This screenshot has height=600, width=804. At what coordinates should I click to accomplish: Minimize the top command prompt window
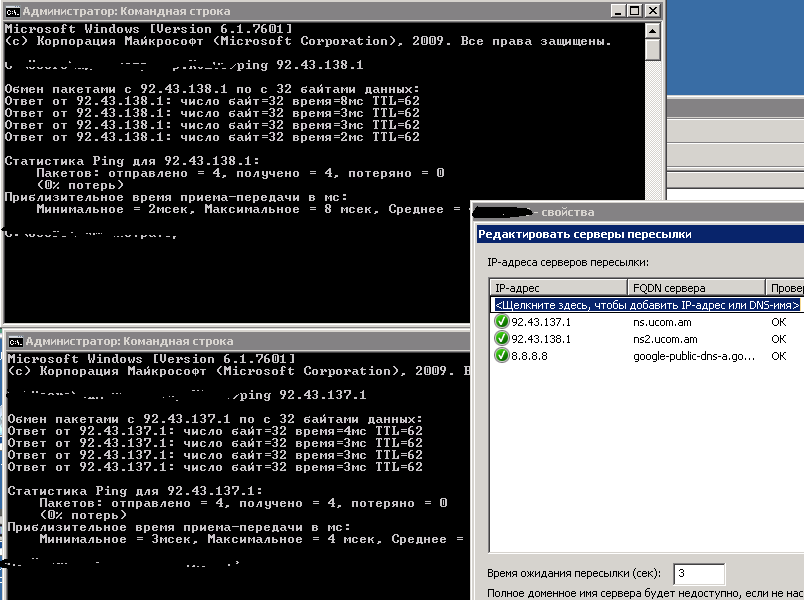(619, 11)
